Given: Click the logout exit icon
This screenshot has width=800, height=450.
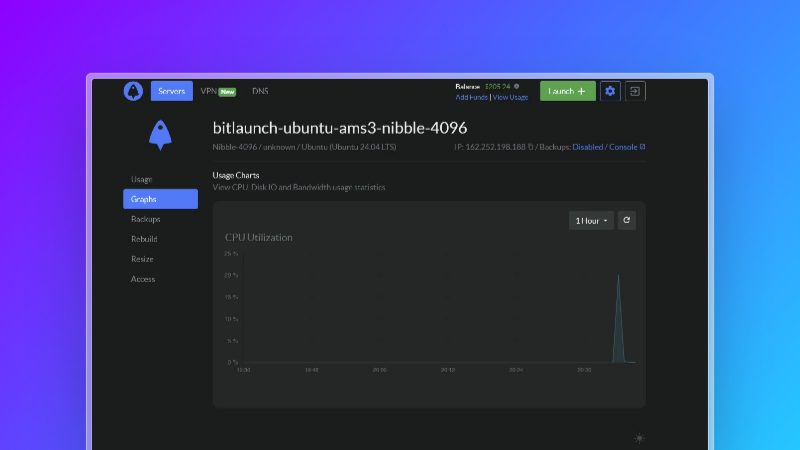Looking at the screenshot, I should (x=635, y=91).
